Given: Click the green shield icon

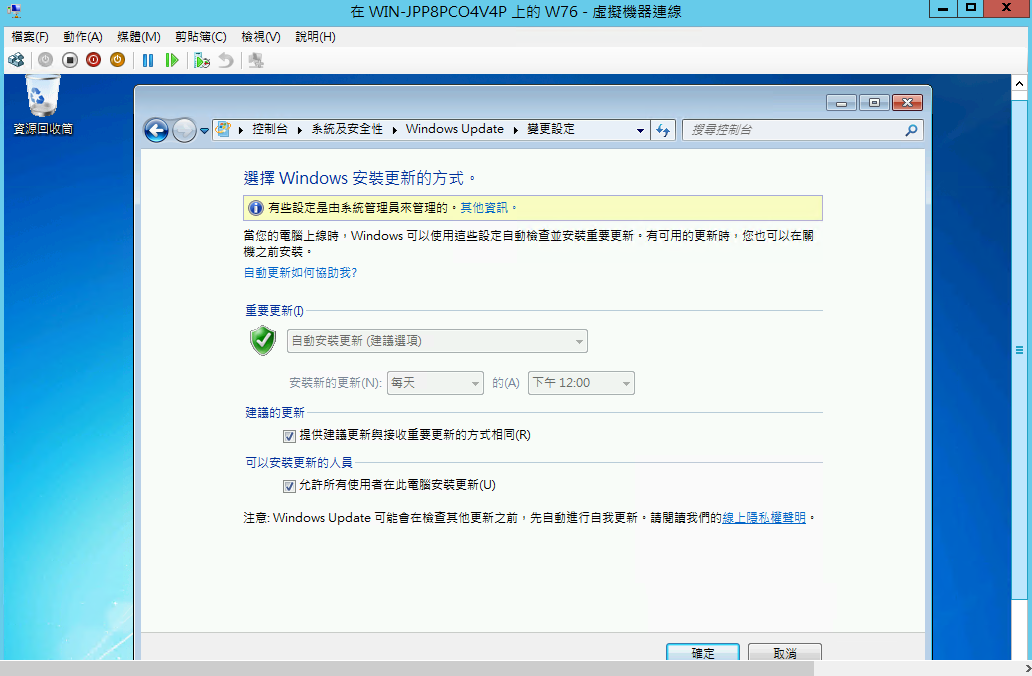Looking at the screenshot, I should click(263, 340).
